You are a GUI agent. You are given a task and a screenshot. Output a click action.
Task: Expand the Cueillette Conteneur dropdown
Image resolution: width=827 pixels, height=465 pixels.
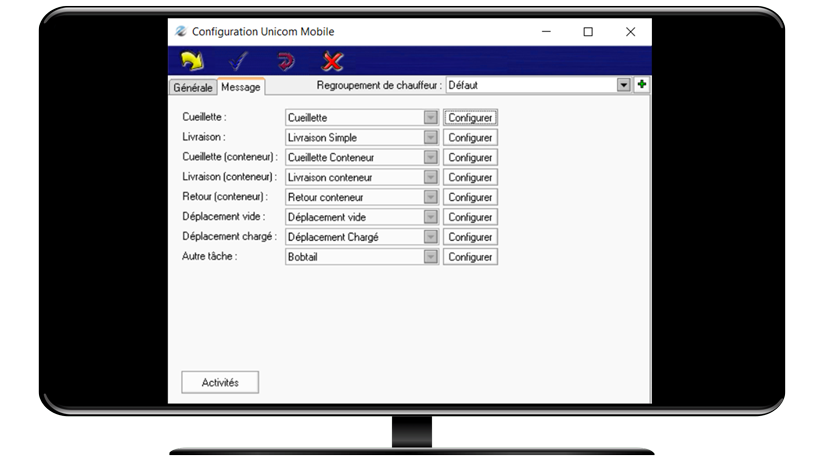[430, 157]
